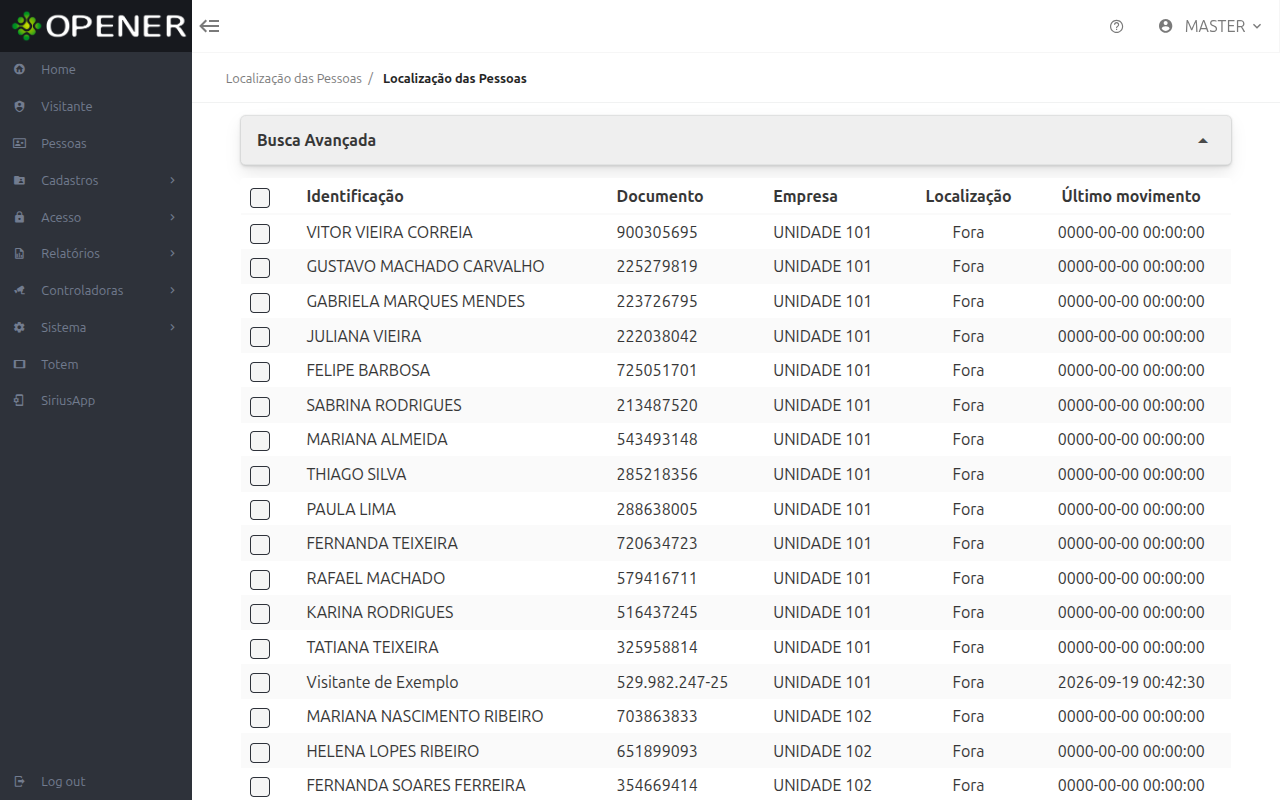Screen dimensions: 1280x800
Task: Click the PAULA LIMA row name
Action: coord(351,509)
